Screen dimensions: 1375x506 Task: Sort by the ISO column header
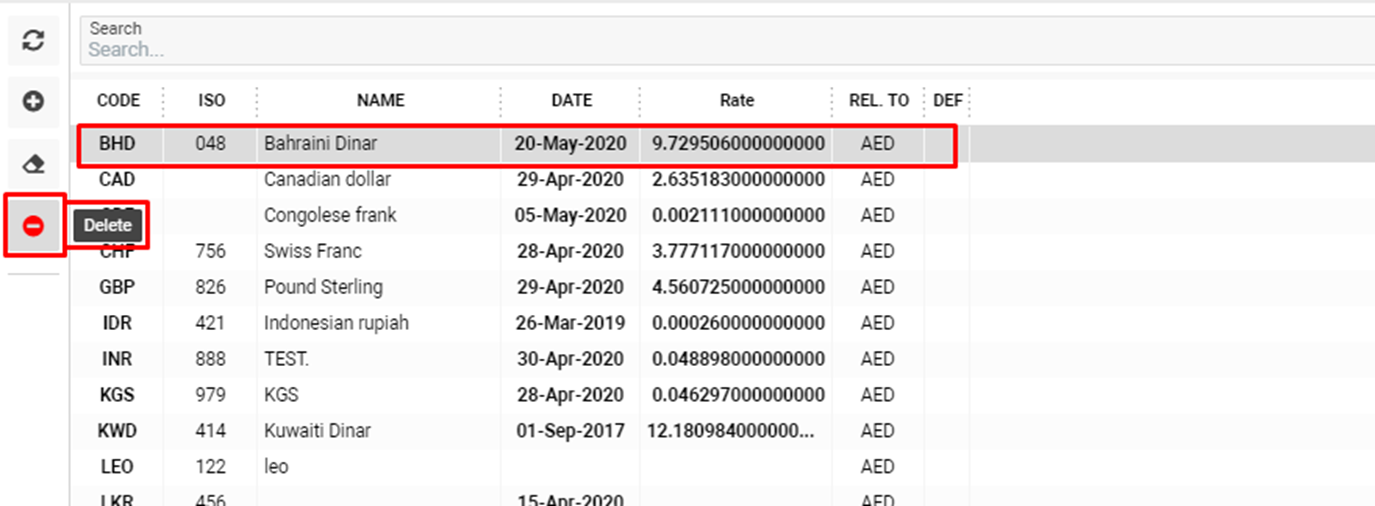tap(211, 100)
